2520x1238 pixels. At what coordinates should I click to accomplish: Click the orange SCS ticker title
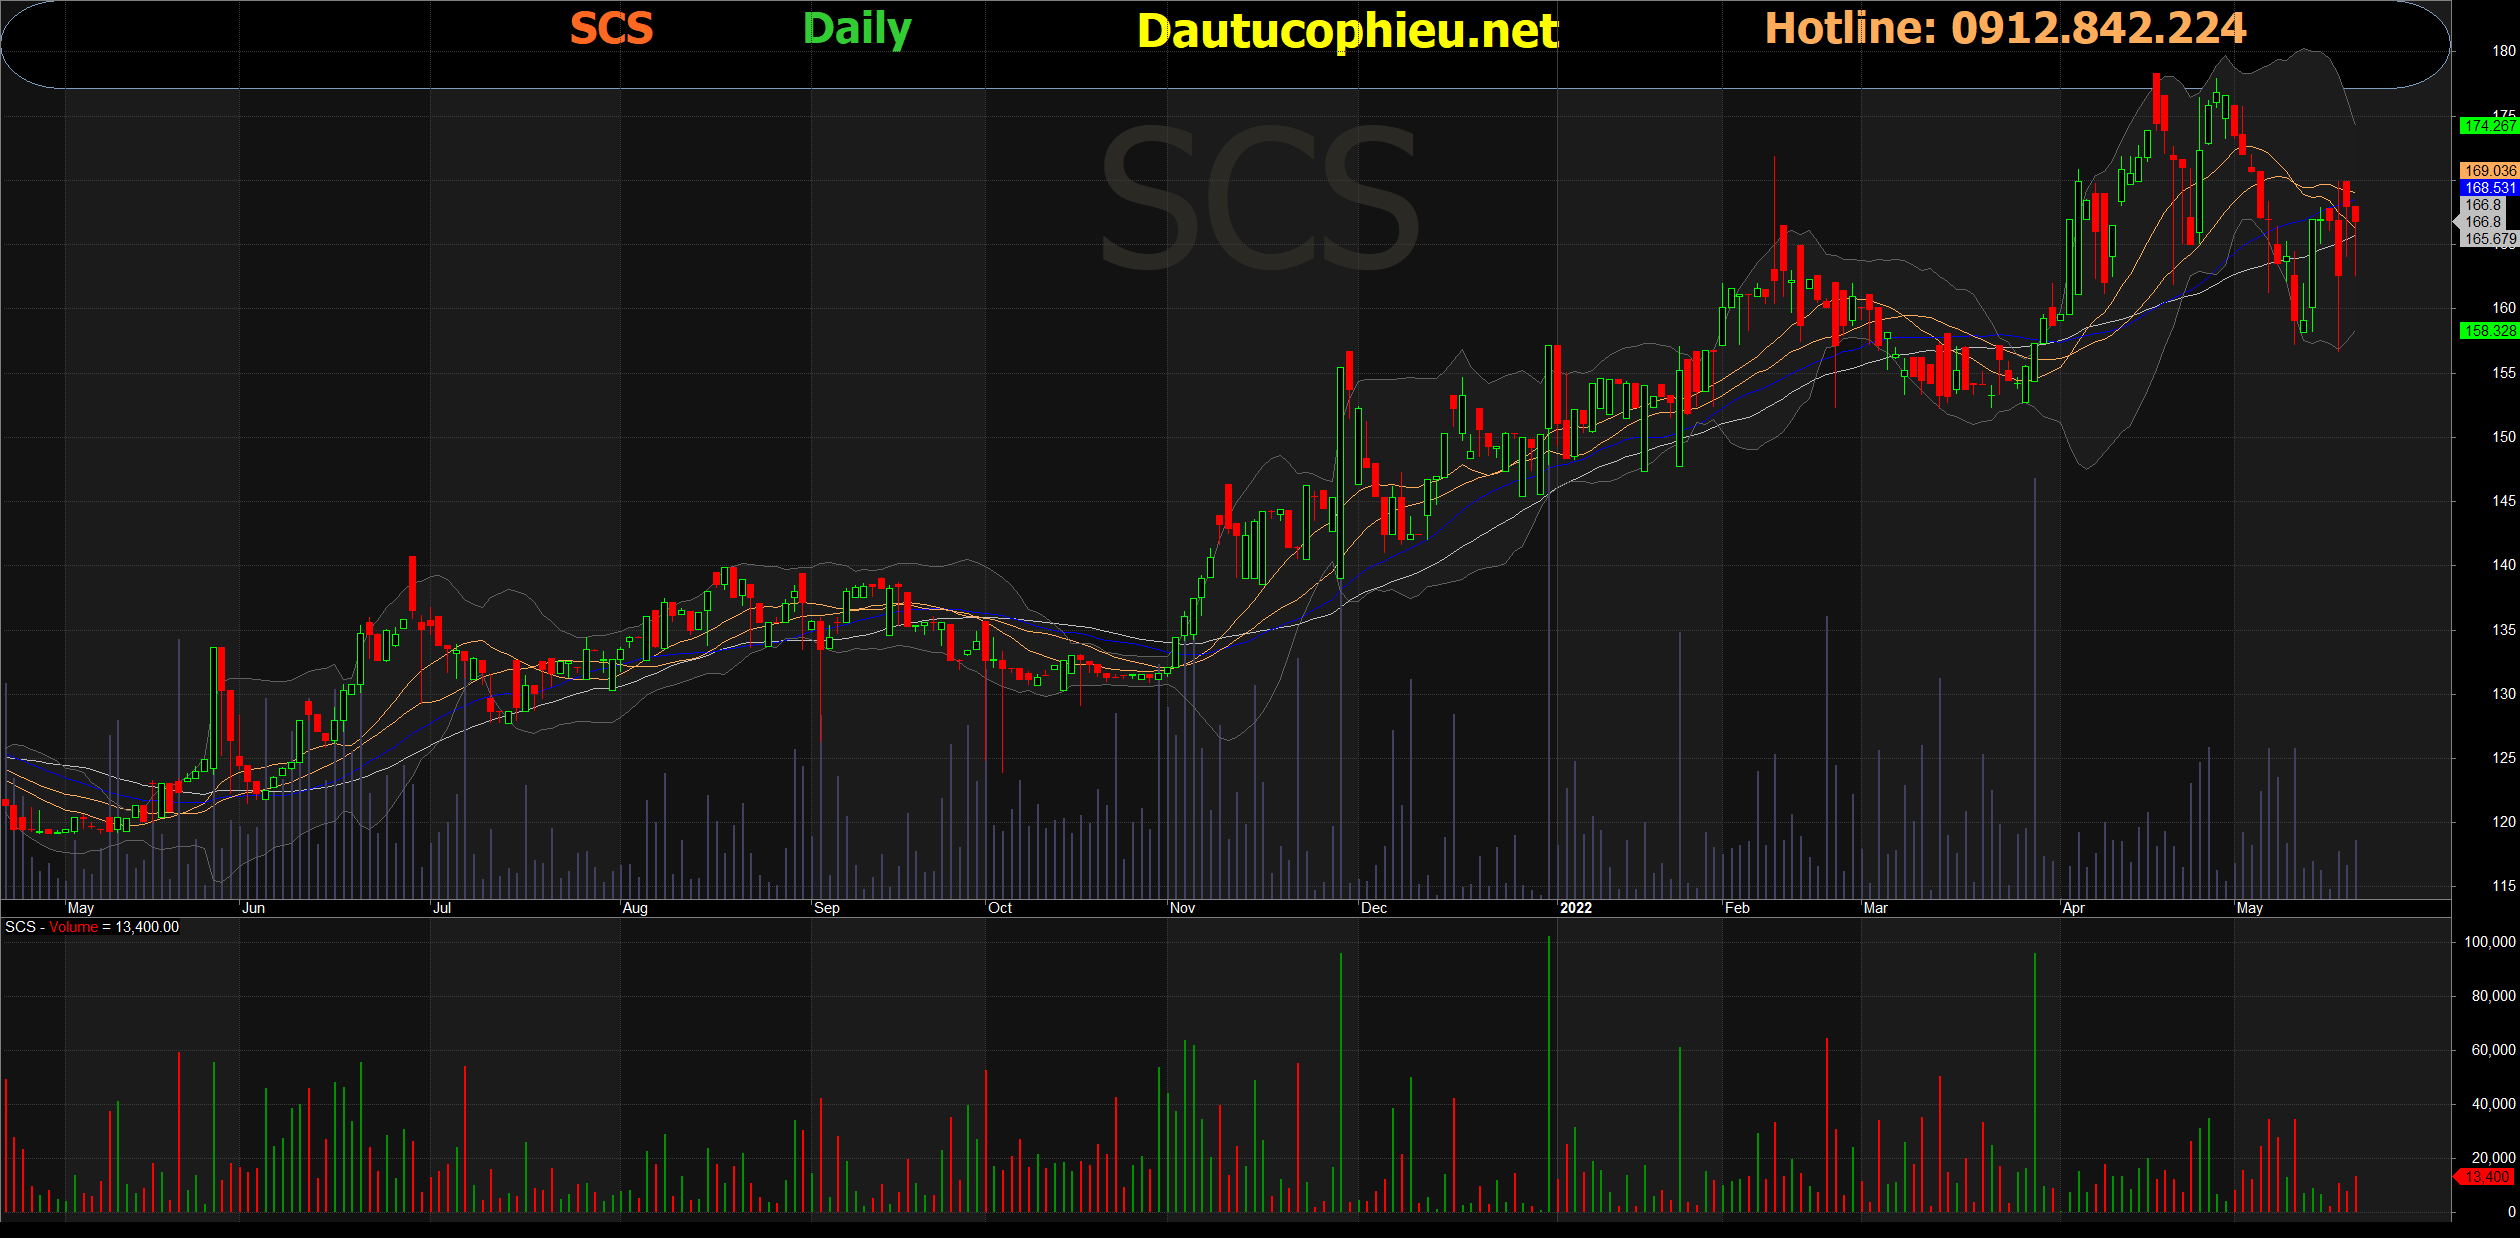click(611, 28)
